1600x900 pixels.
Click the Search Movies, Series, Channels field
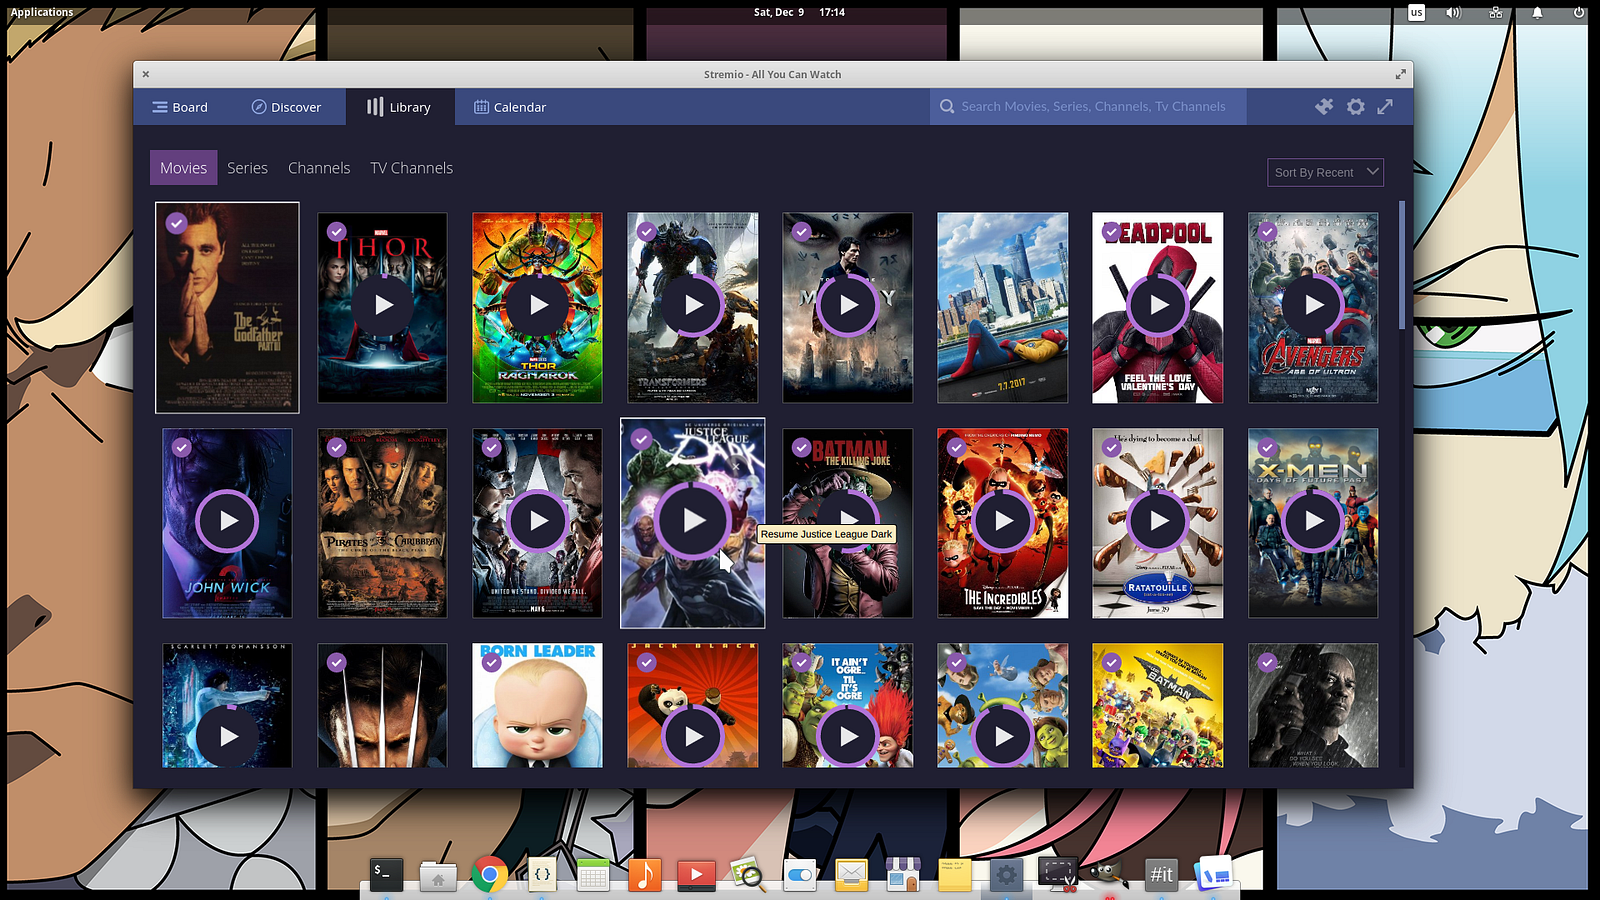(x=1088, y=106)
